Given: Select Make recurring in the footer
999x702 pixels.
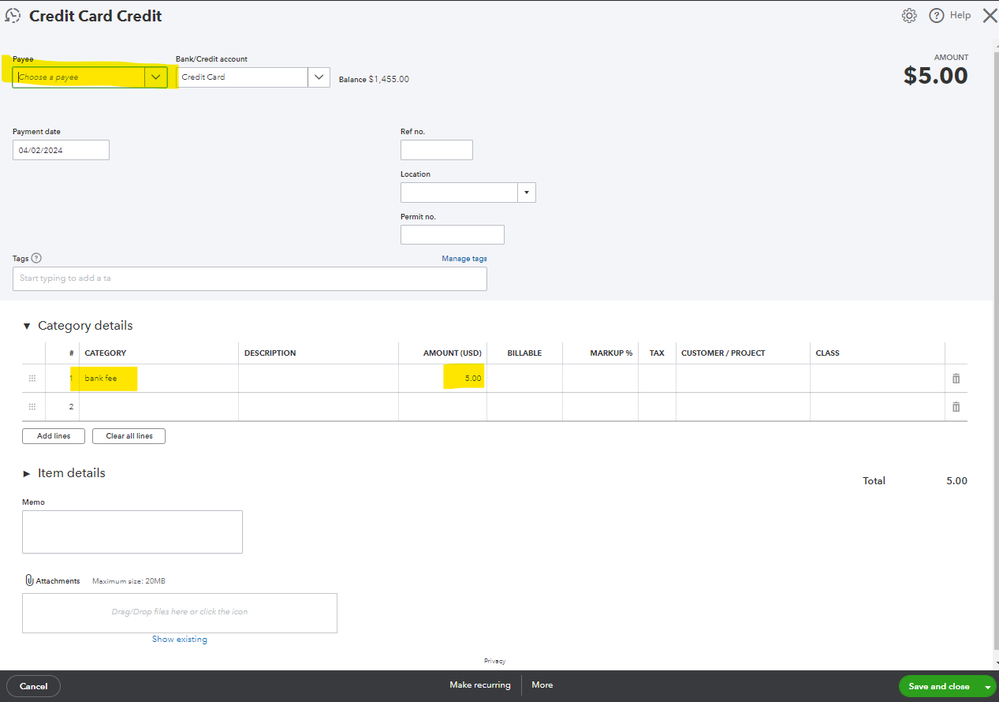Looking at the screenshot, I should point(480,685).
